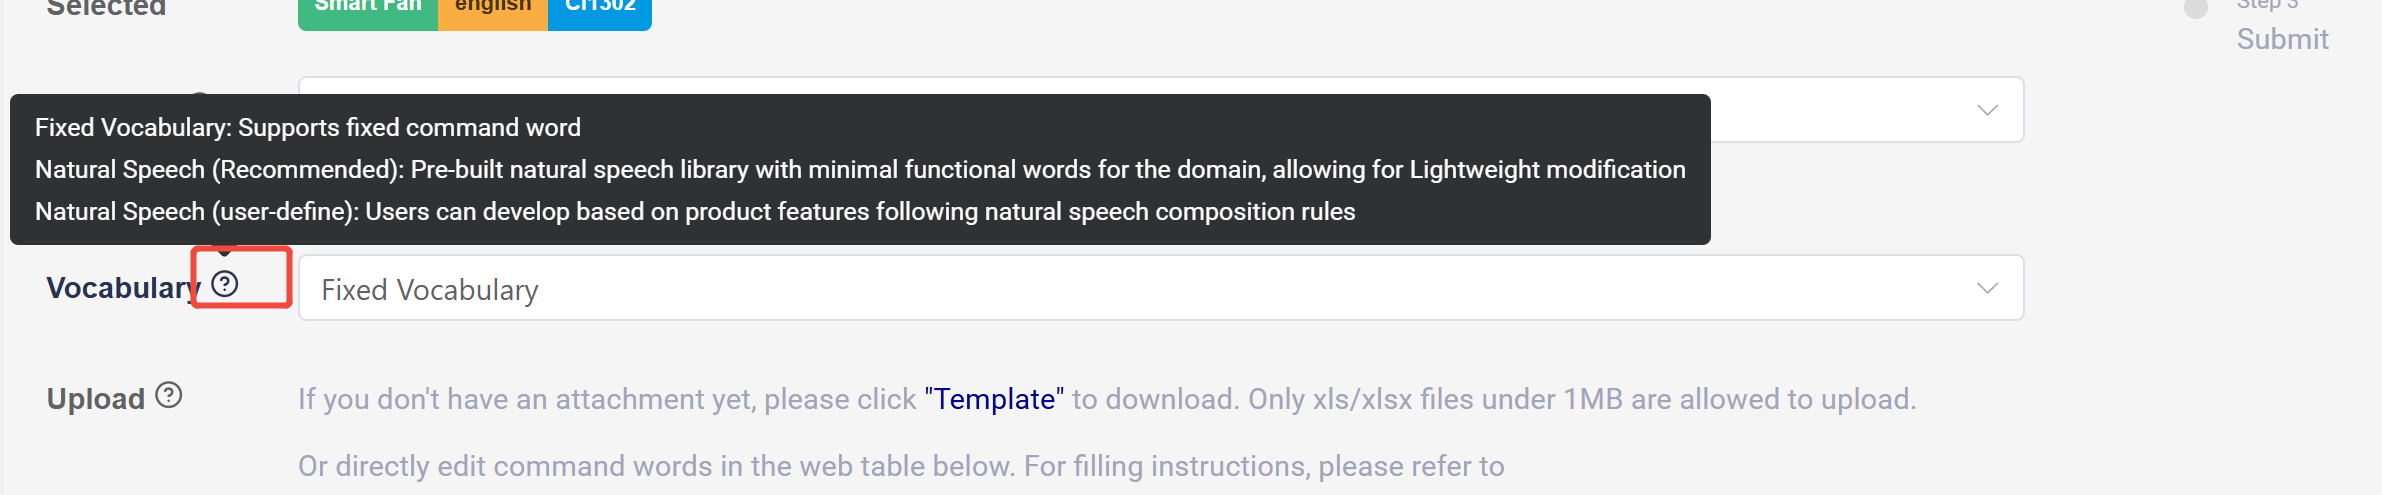
Task: Go to the Submit step
Action: tap(2282, 39)
